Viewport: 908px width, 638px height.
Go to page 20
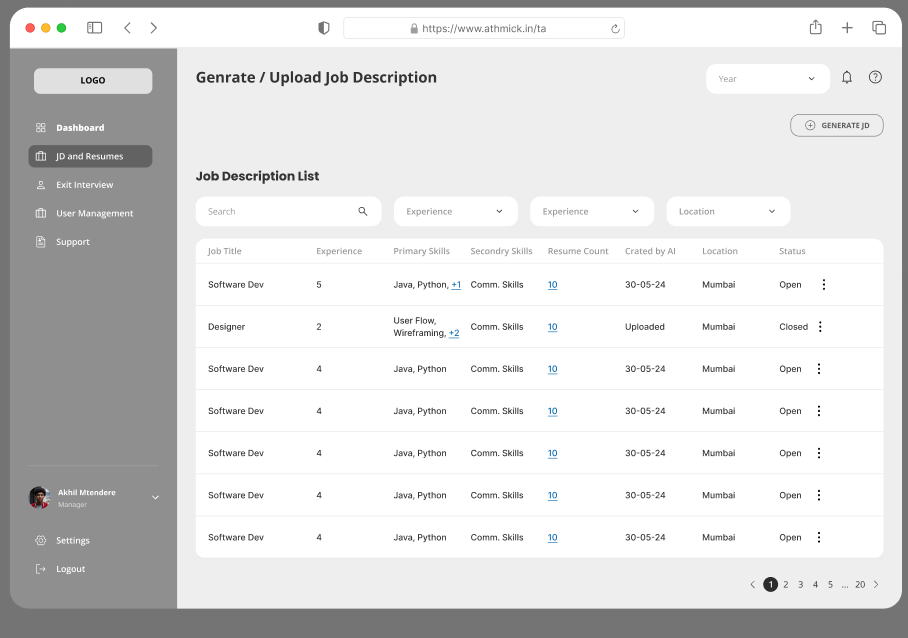[x=860, y=584]
